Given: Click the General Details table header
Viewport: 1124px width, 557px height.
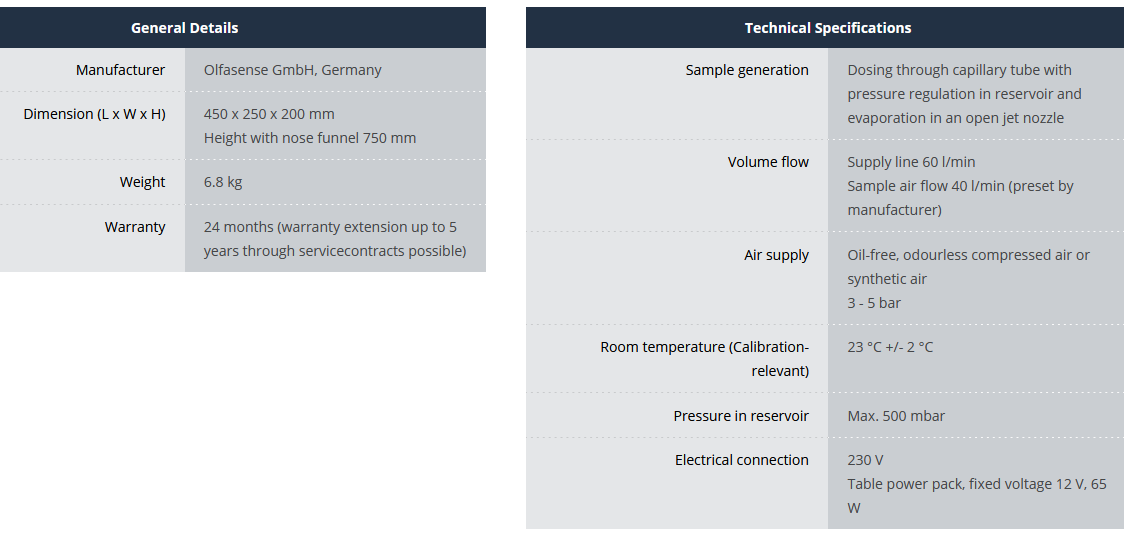Looking at the screenshot, I should [185, 28].
